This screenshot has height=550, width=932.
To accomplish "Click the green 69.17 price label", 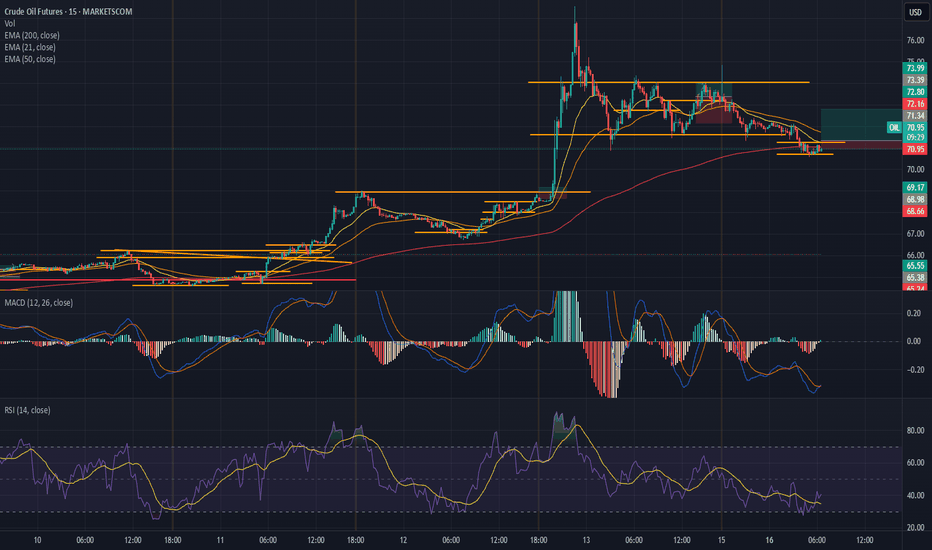I will (x=915, y=187).
